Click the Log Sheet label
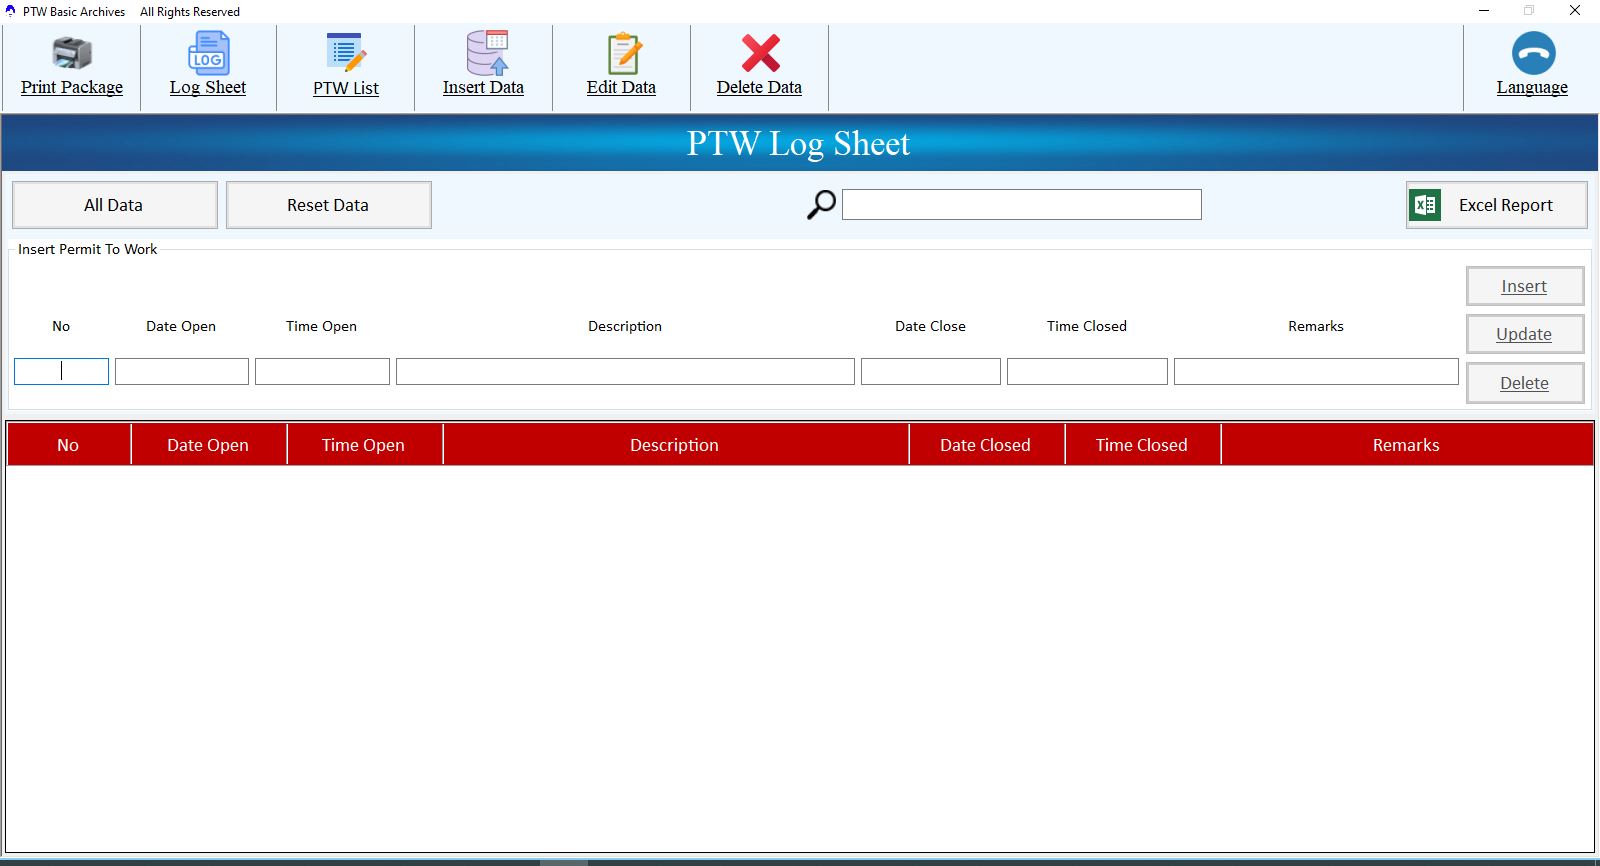The height and width of the screenshot is (866, 1600). [208, 87]
